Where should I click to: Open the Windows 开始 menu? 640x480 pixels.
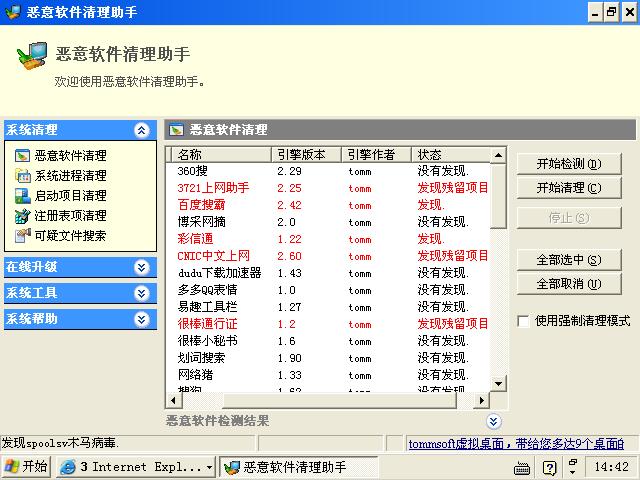(x=26, y=467)
